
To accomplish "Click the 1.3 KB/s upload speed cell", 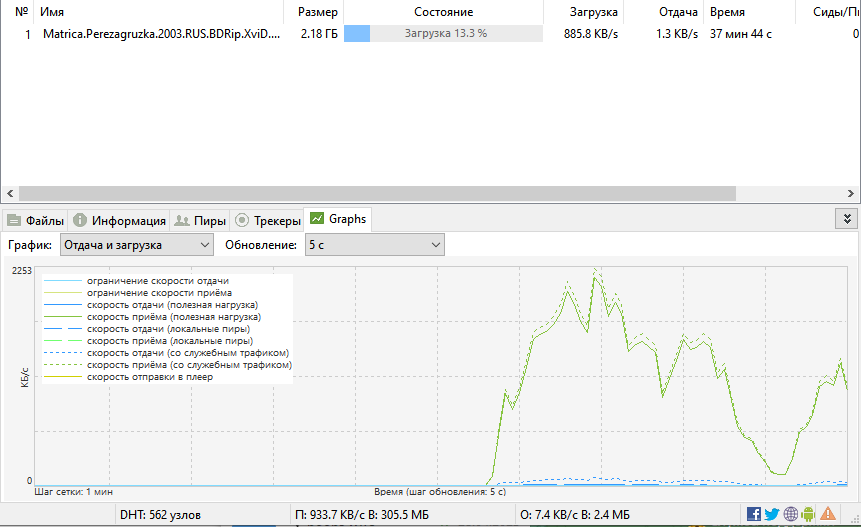I will (x=677, y=33).
